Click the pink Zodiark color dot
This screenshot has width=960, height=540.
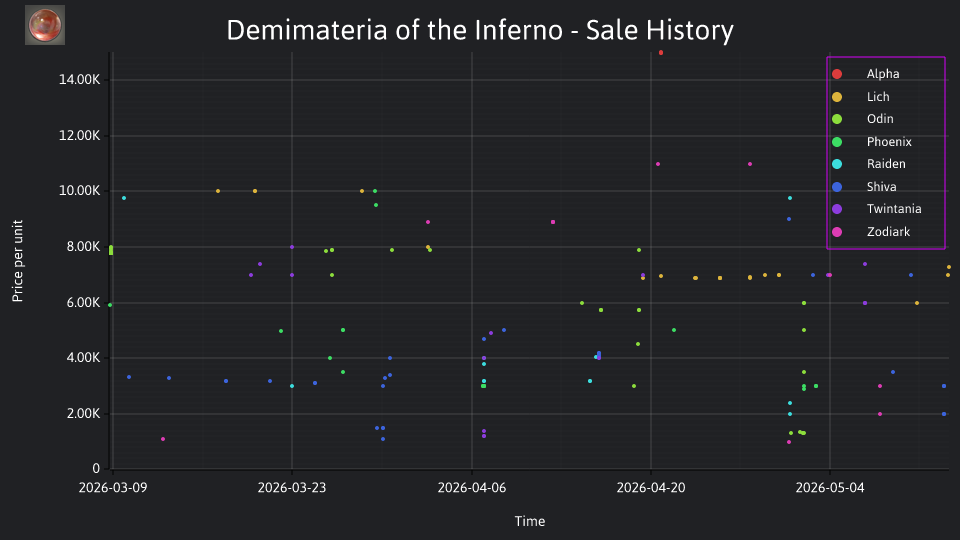point(837,232)
